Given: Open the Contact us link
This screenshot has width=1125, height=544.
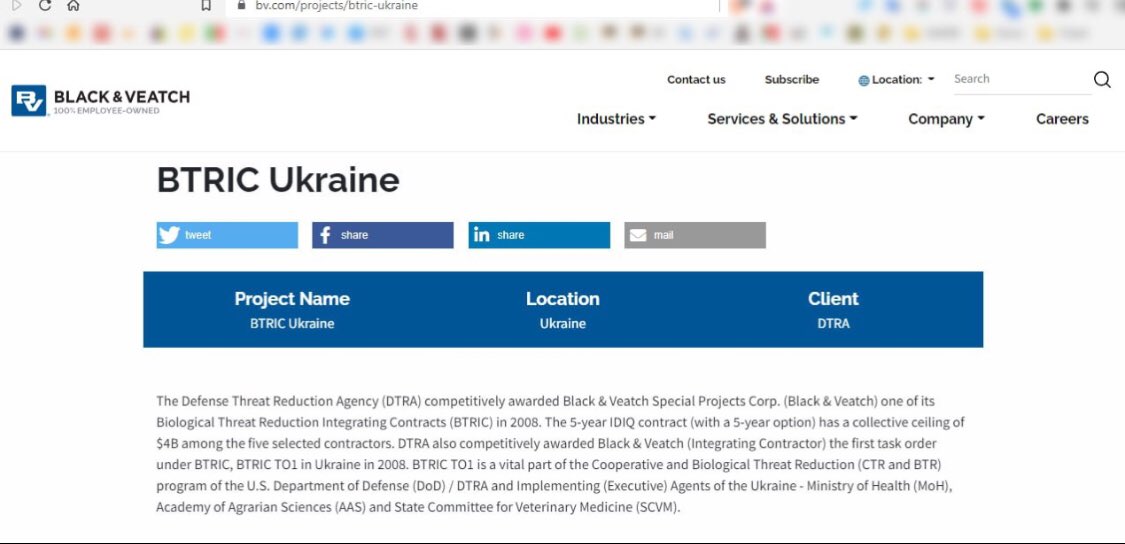Looking at the screenshot, I should pos(696,80).
